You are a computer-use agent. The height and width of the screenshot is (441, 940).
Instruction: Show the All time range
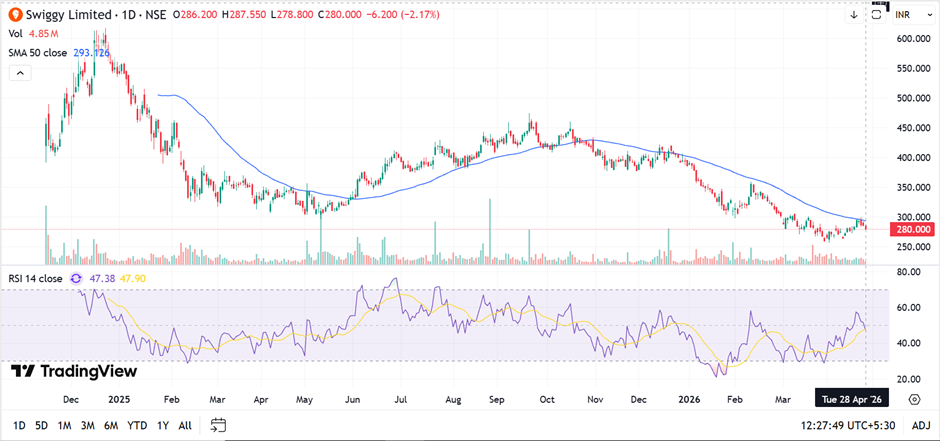pos(185,425)
